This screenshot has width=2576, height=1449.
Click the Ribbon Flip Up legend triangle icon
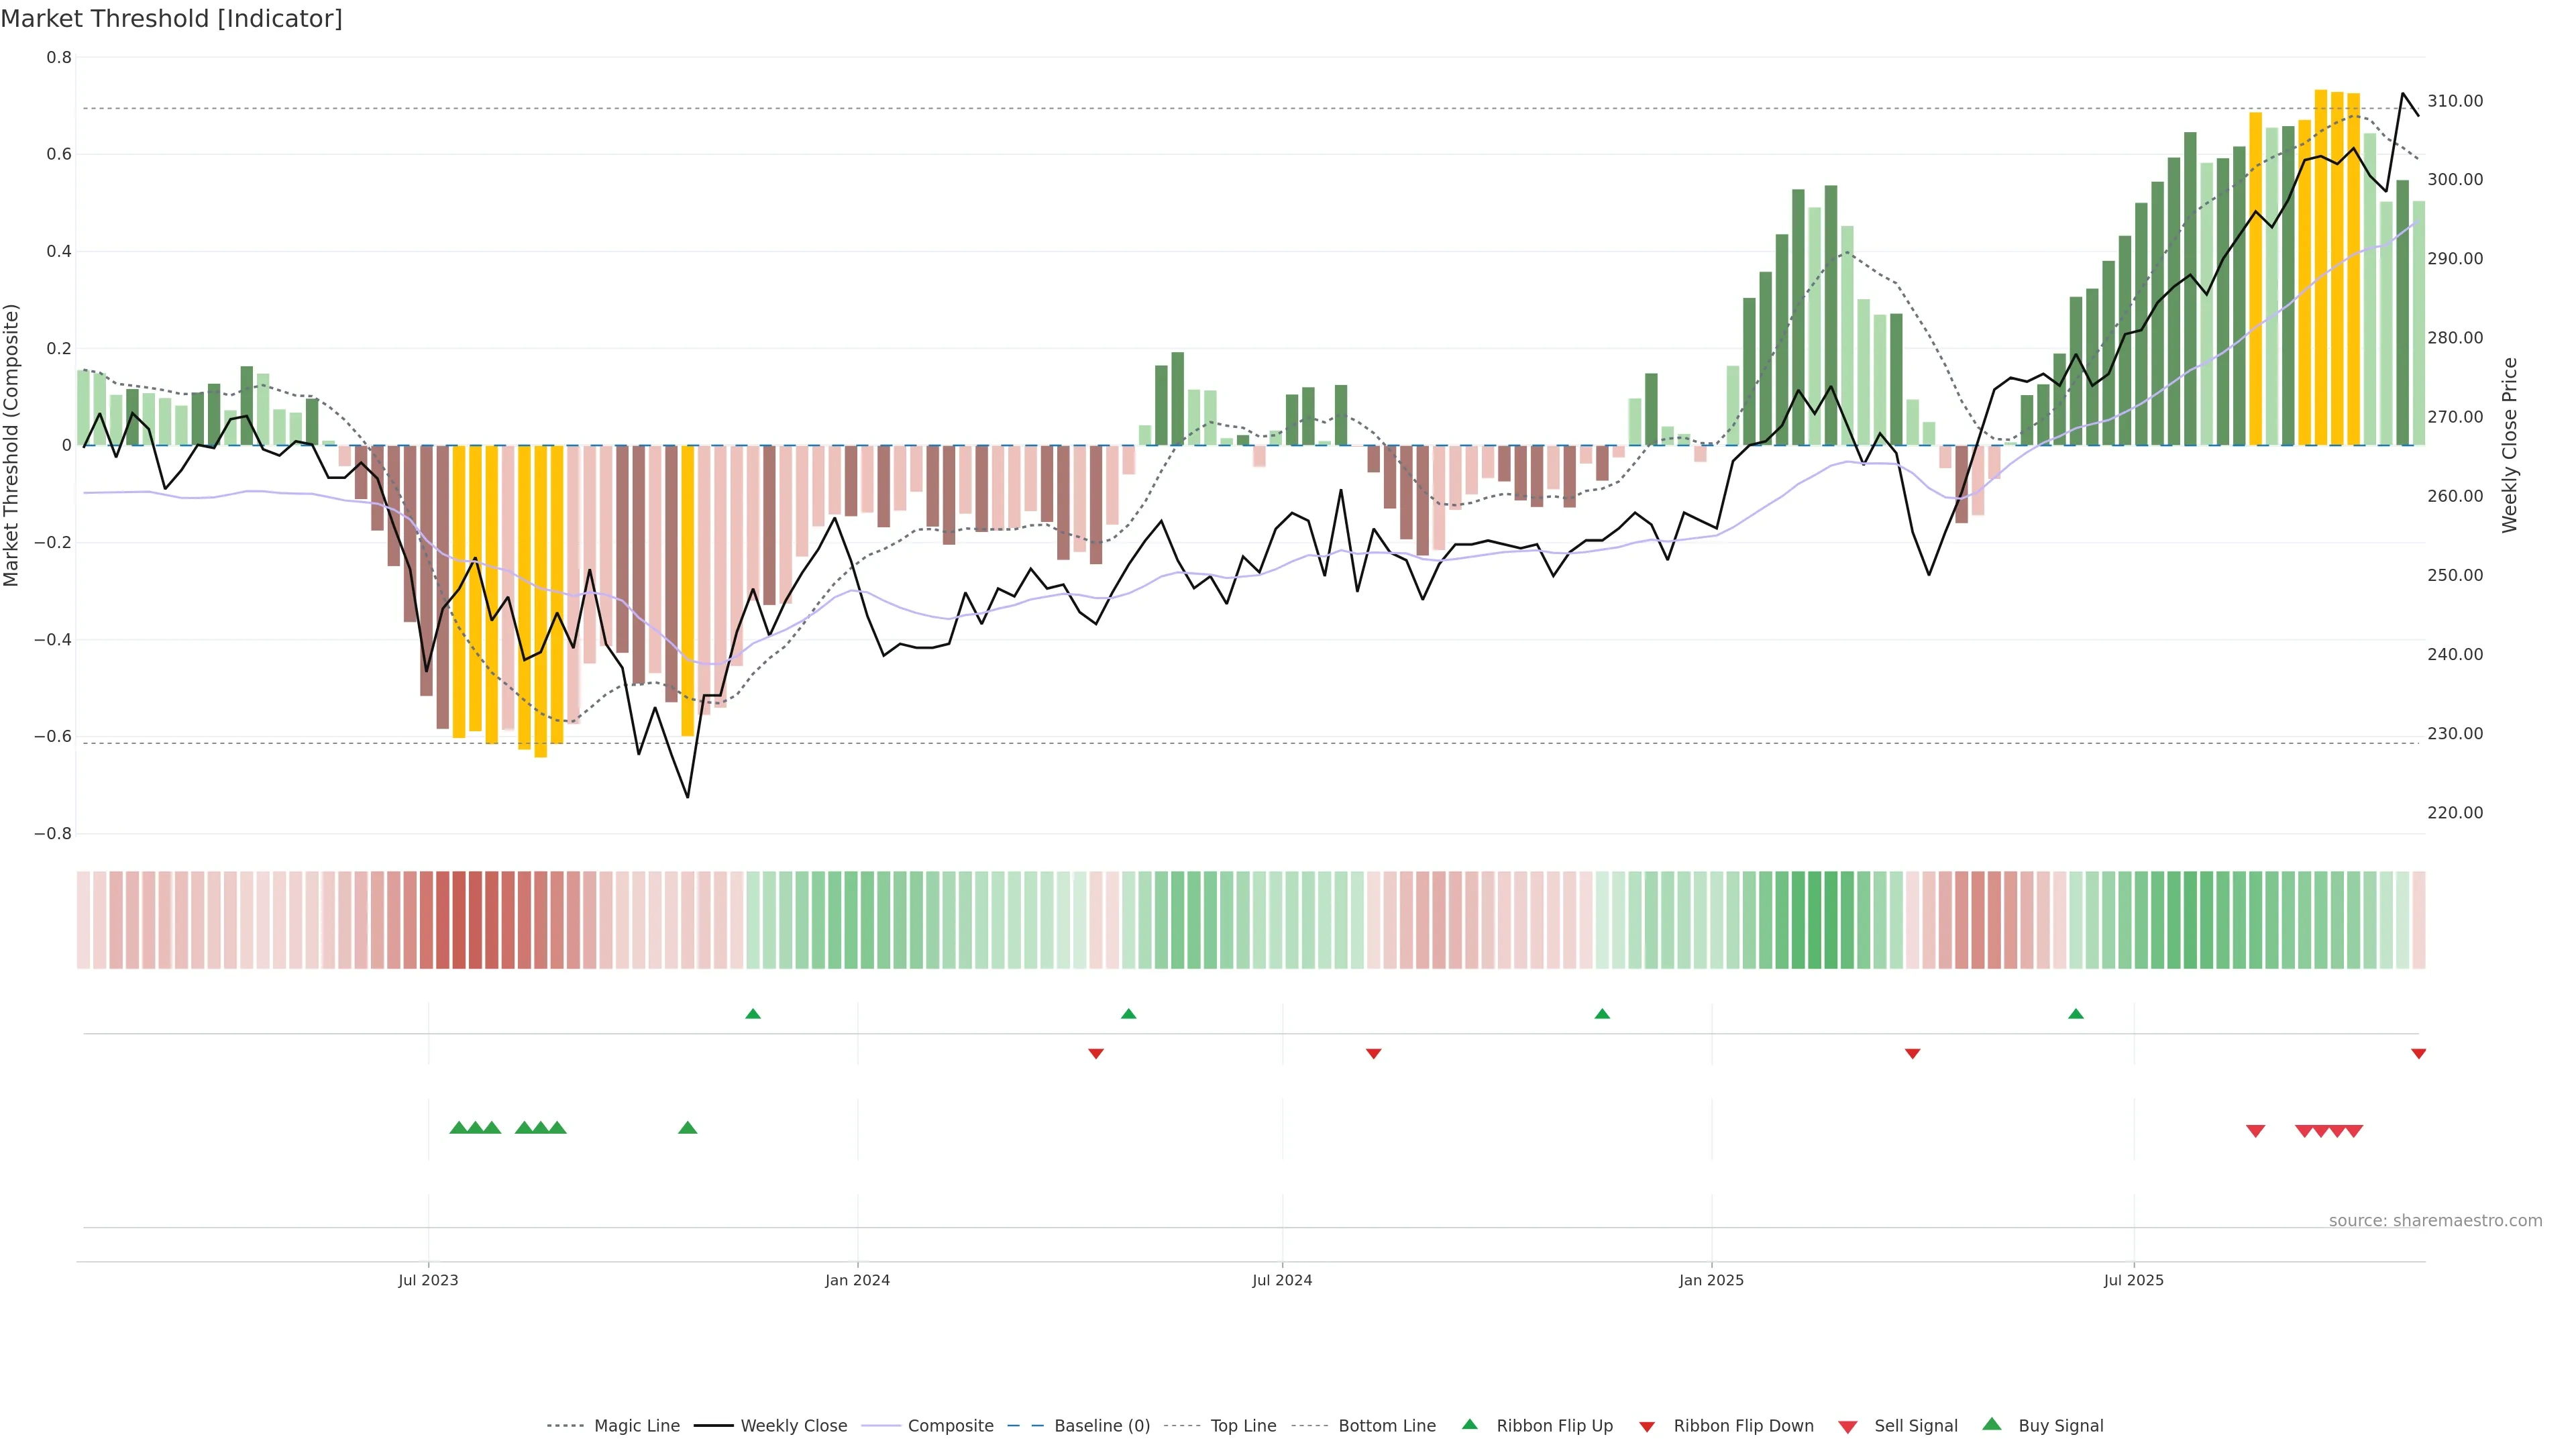pyautogui.click(x=1469, y=1424)
